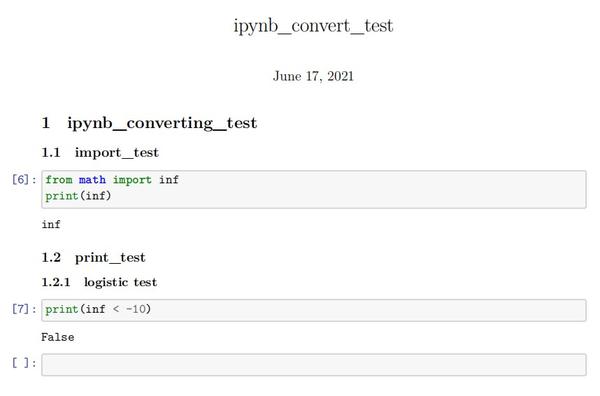Click the date June 17, 2021
This screenshot has width=600, height=396.
tap(313, 76)
